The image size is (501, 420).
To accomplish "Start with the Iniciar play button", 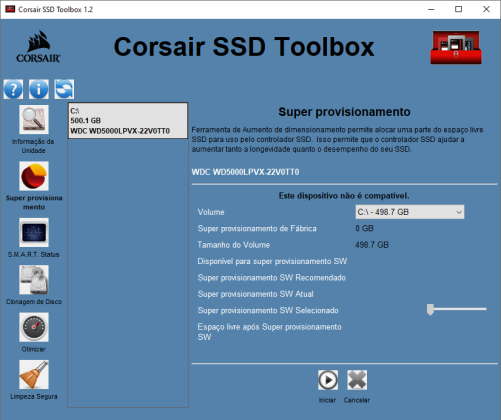I will 328,380.
